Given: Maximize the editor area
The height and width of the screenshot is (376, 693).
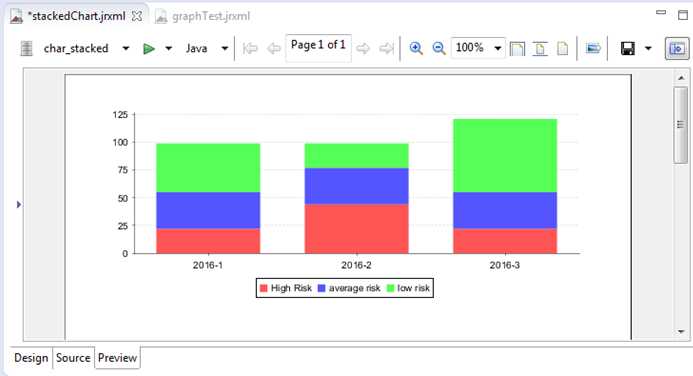Looking at the screenshot, I should (683, 15).
